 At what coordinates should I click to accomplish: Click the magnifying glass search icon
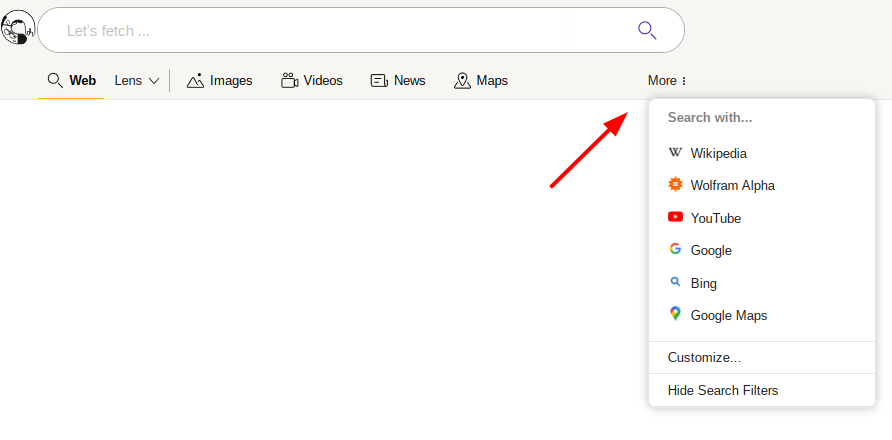pos(647,30)
